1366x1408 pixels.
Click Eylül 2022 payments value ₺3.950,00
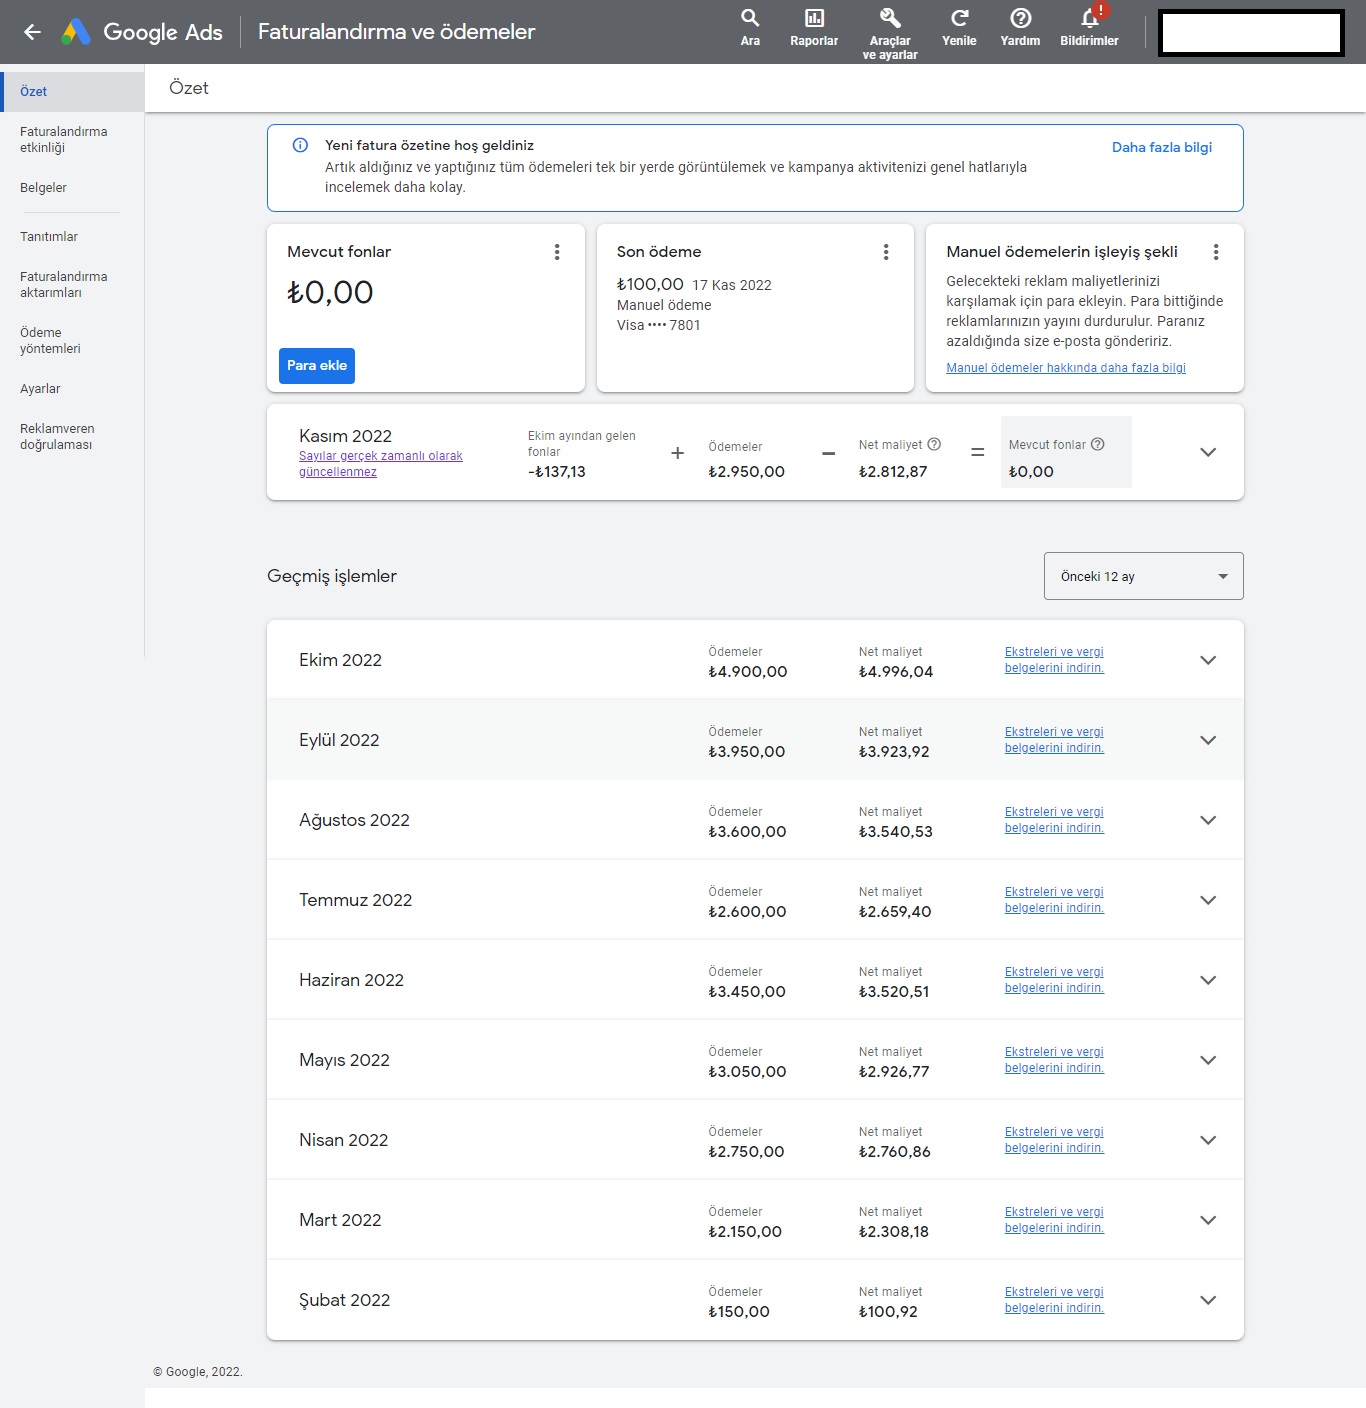[x=747, y=752]
